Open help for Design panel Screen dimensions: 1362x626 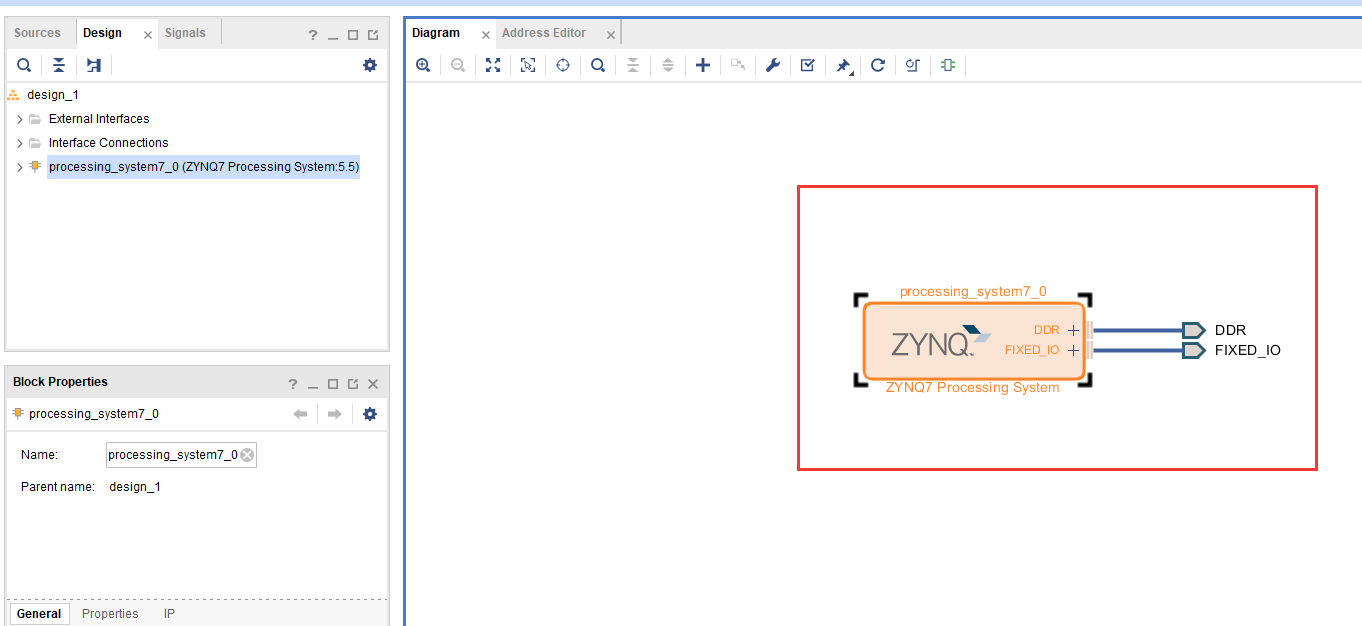tap(313, 35)
